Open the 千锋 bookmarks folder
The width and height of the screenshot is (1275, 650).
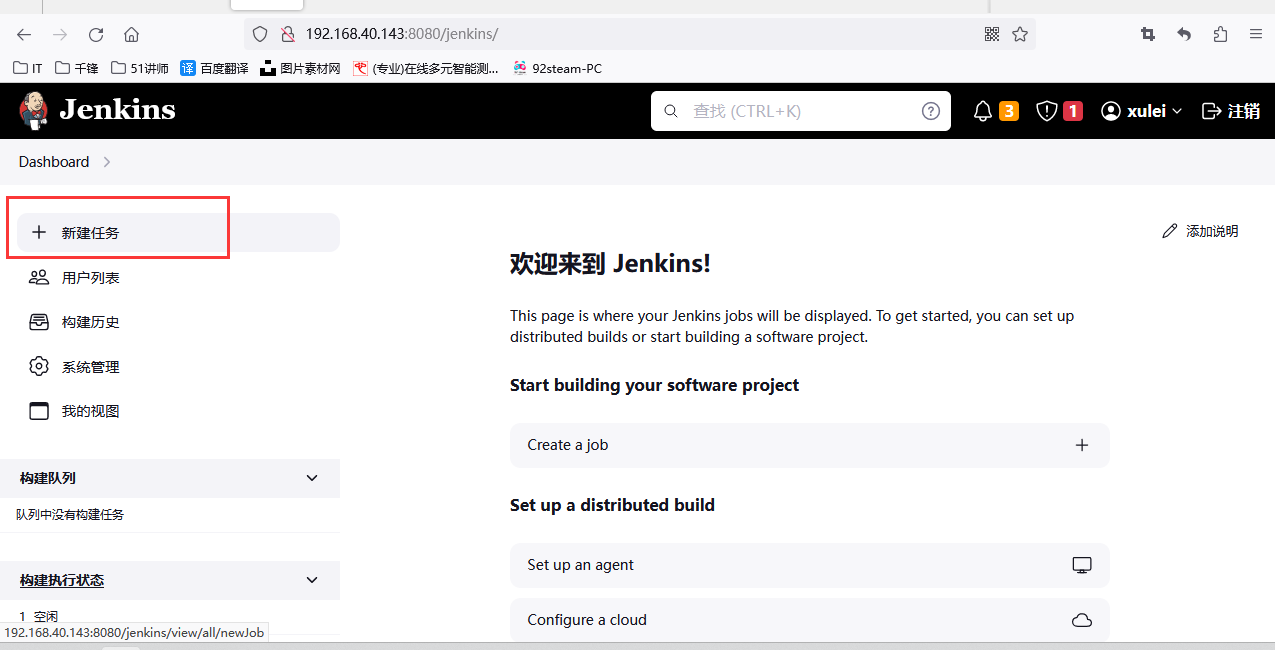(76, 68)
